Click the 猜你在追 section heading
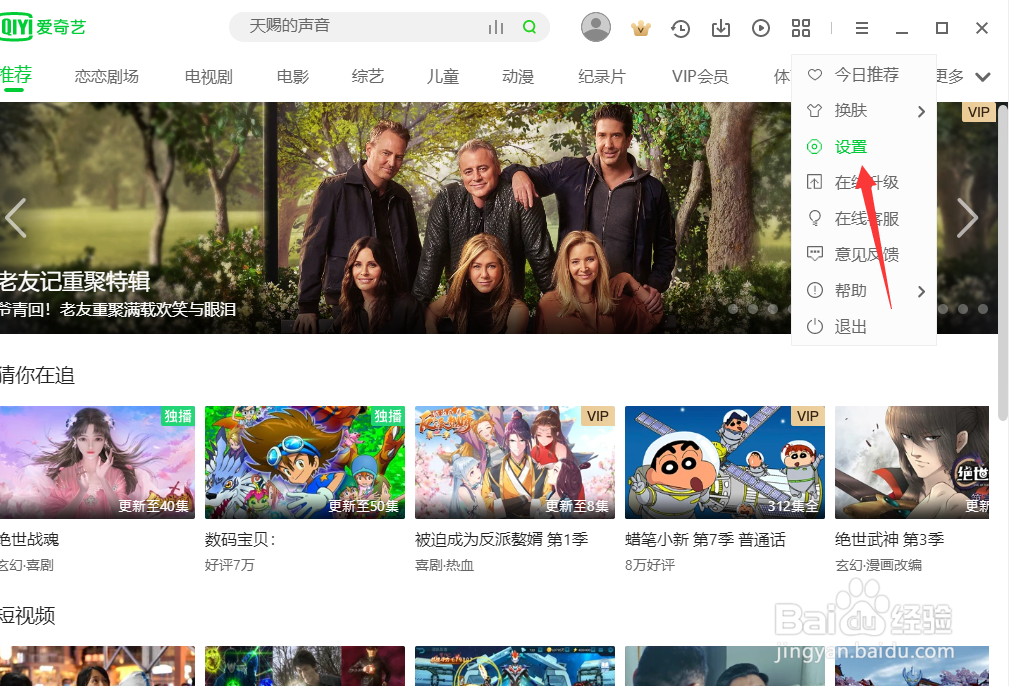Screen dimensions: 1009x686 37,375
